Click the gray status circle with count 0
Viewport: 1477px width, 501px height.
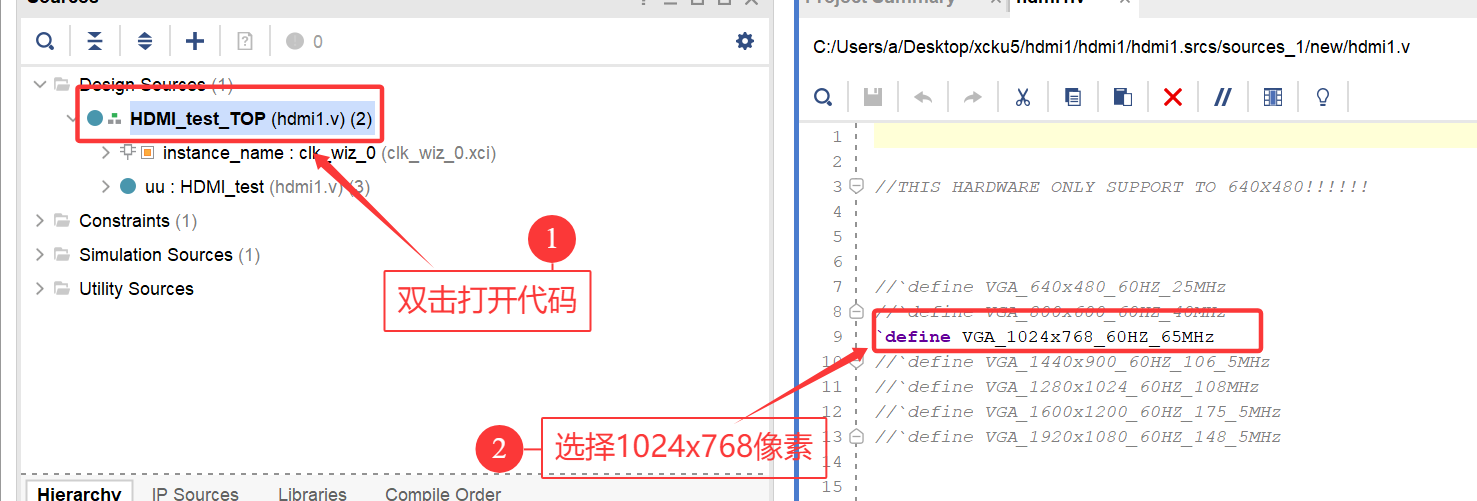pos(294,41)
